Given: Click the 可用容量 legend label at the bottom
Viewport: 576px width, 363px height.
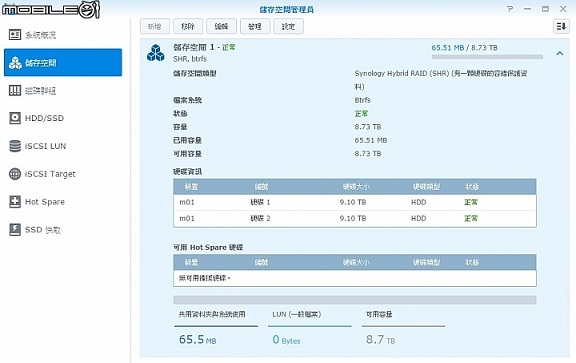Looking at the screenshot, I should [x=379, y=314].
